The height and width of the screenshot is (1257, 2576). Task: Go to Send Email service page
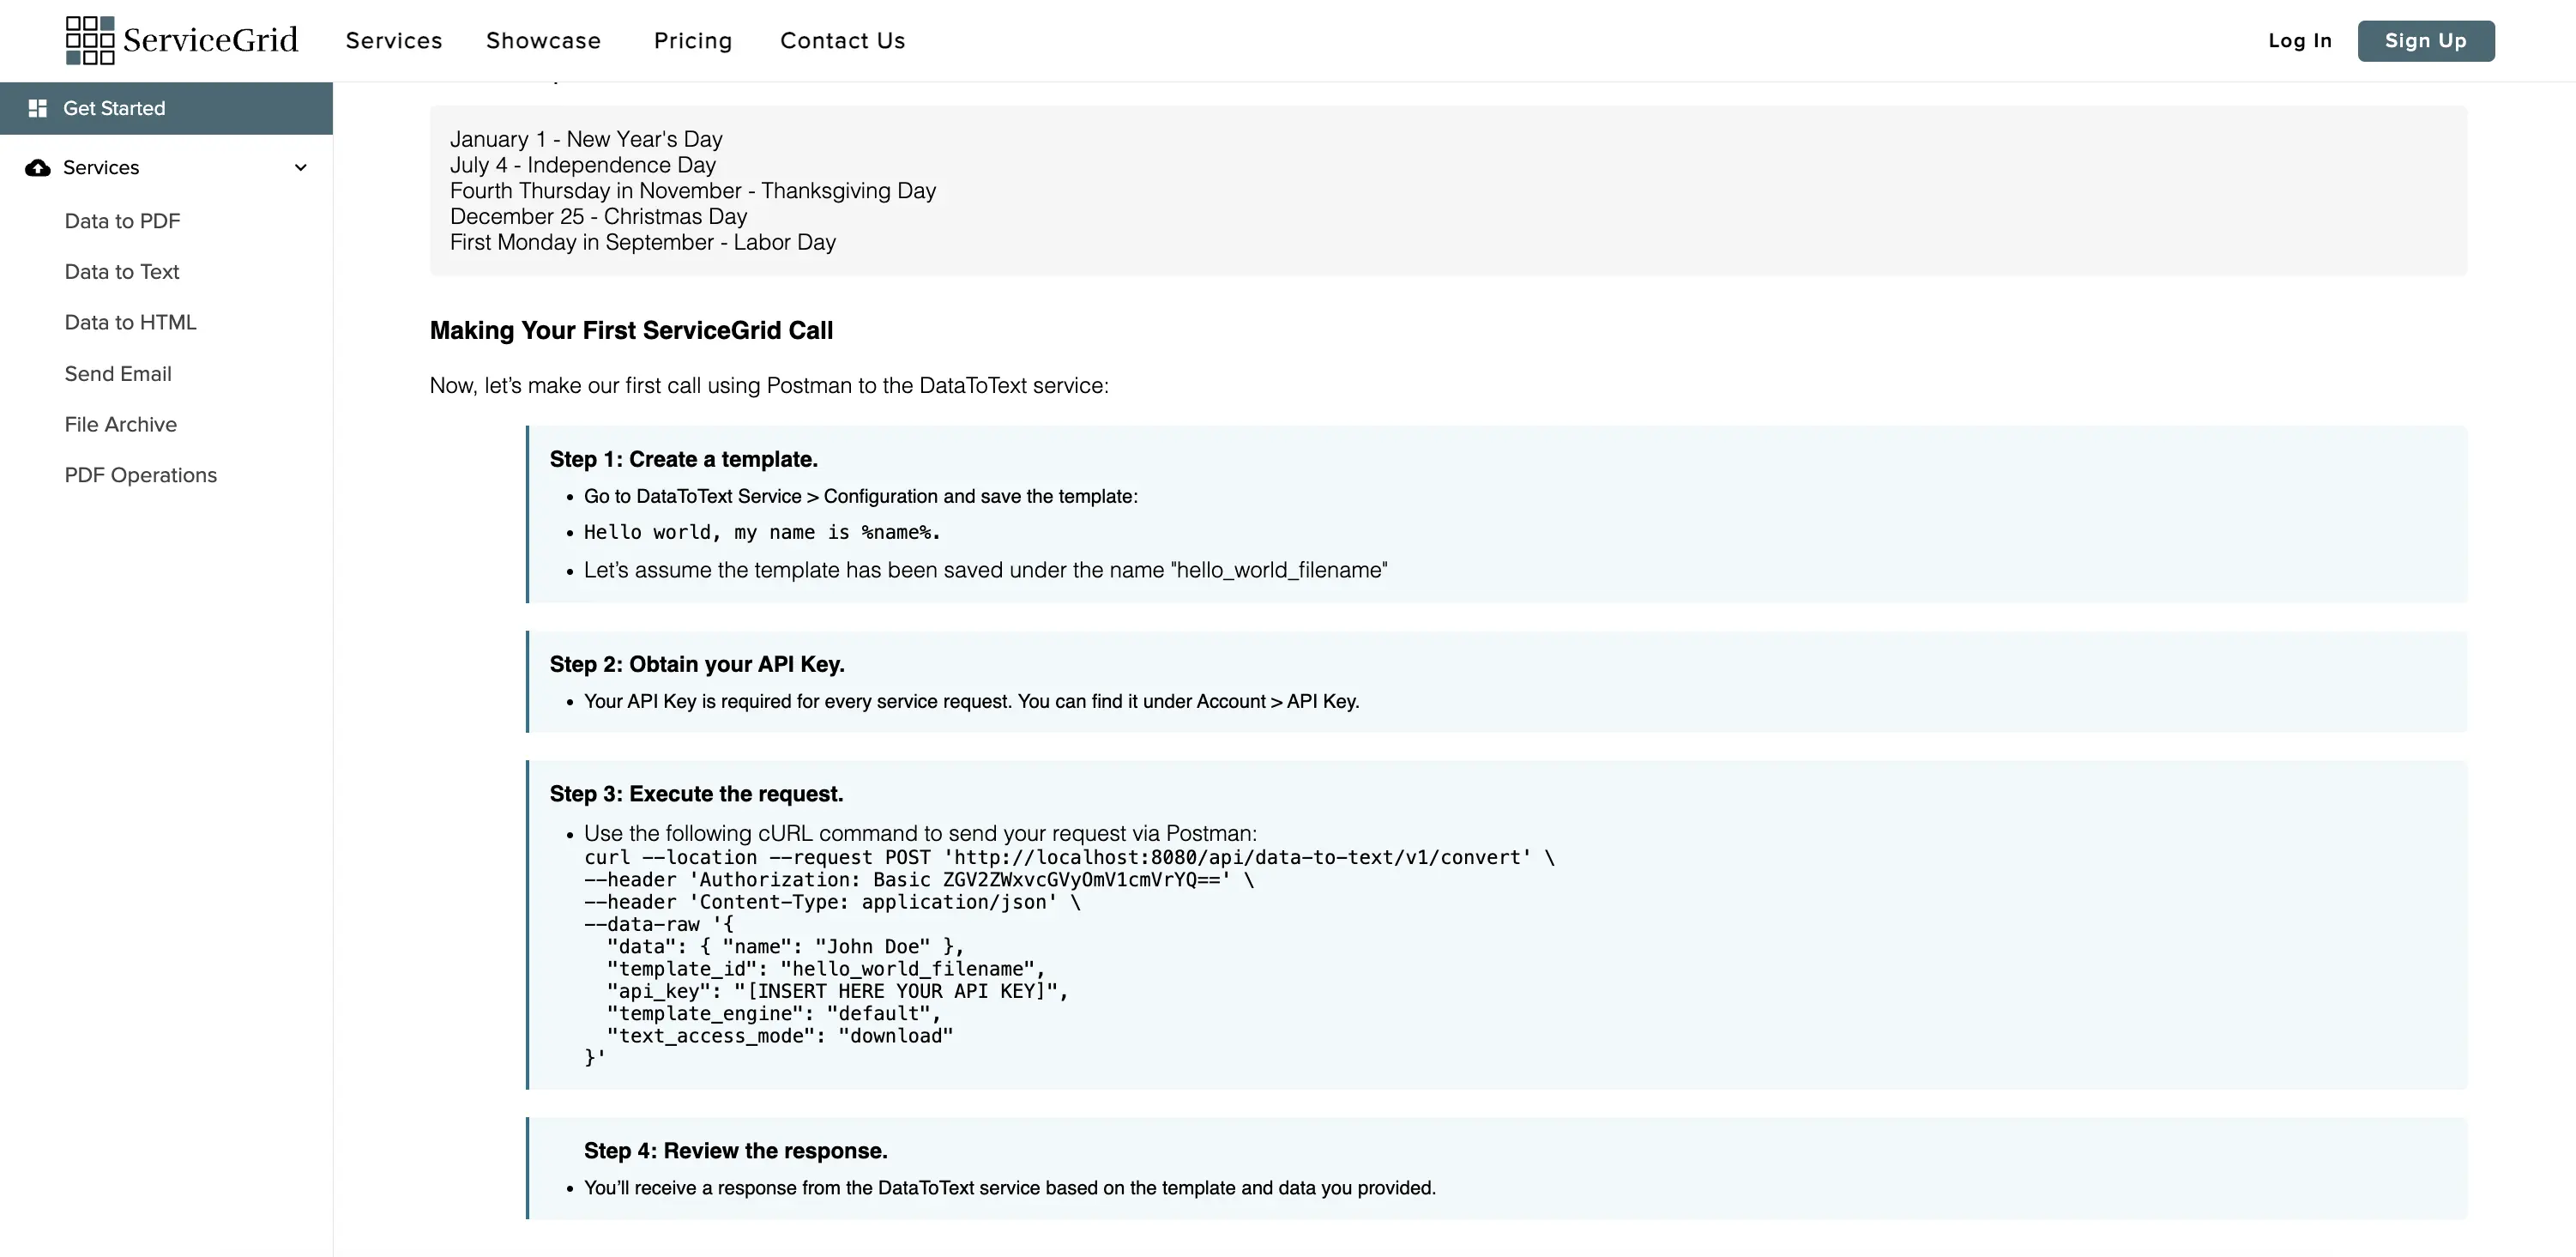[x=118, y=374]
